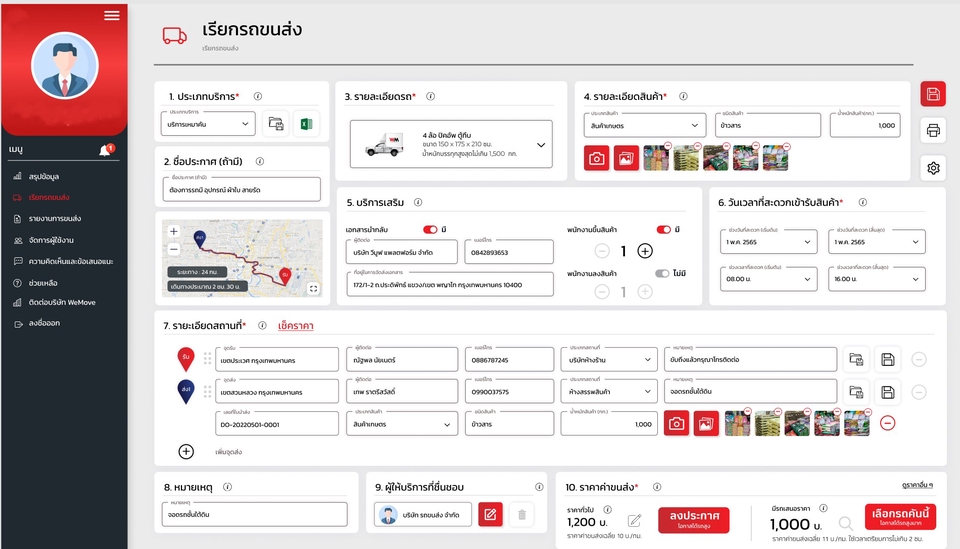Image resolution: width=960 pixels, height=549 pixels.
Task: Decrease loading staff count with minus
Action: 602,251
